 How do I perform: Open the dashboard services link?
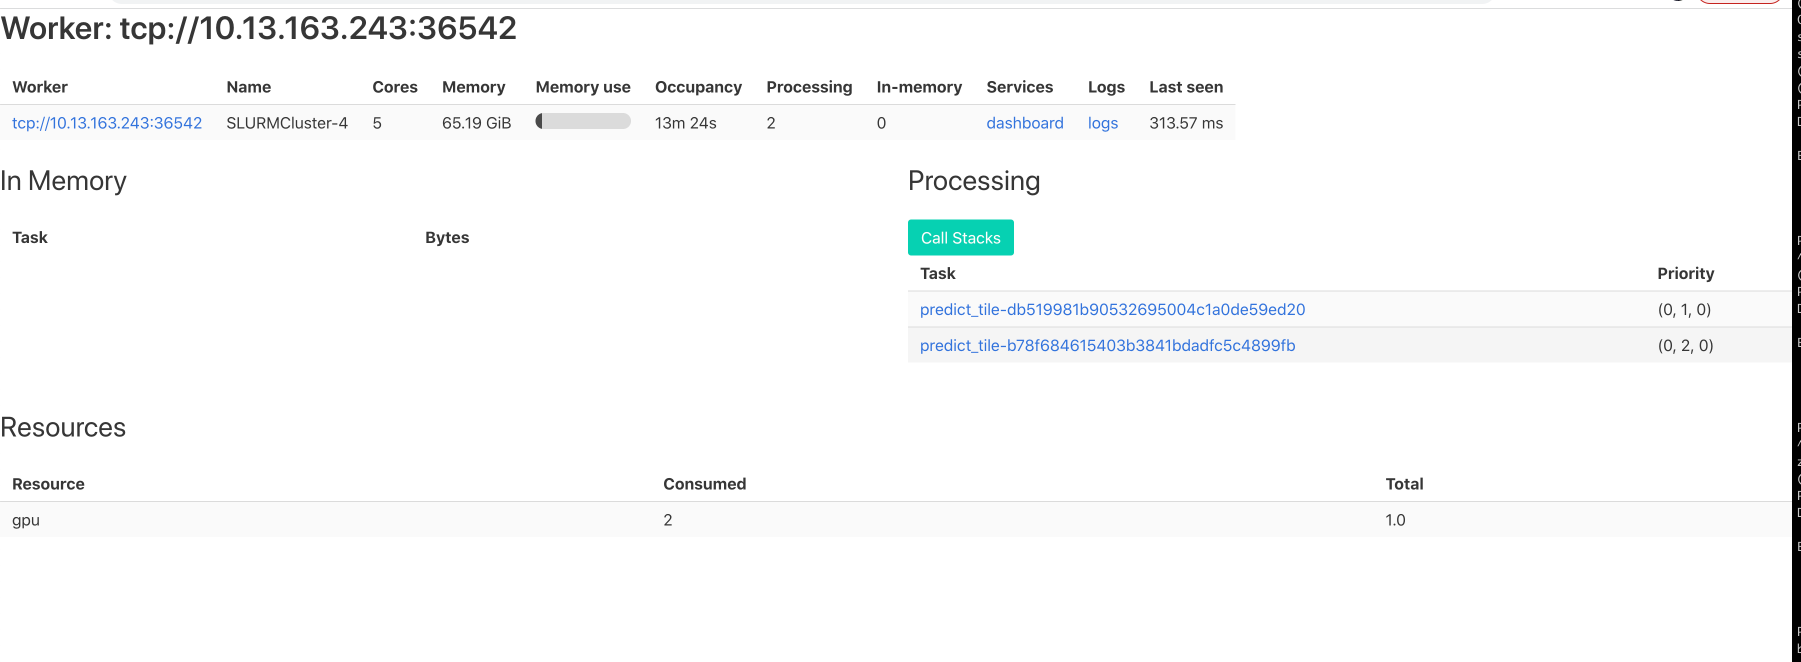1025,123
